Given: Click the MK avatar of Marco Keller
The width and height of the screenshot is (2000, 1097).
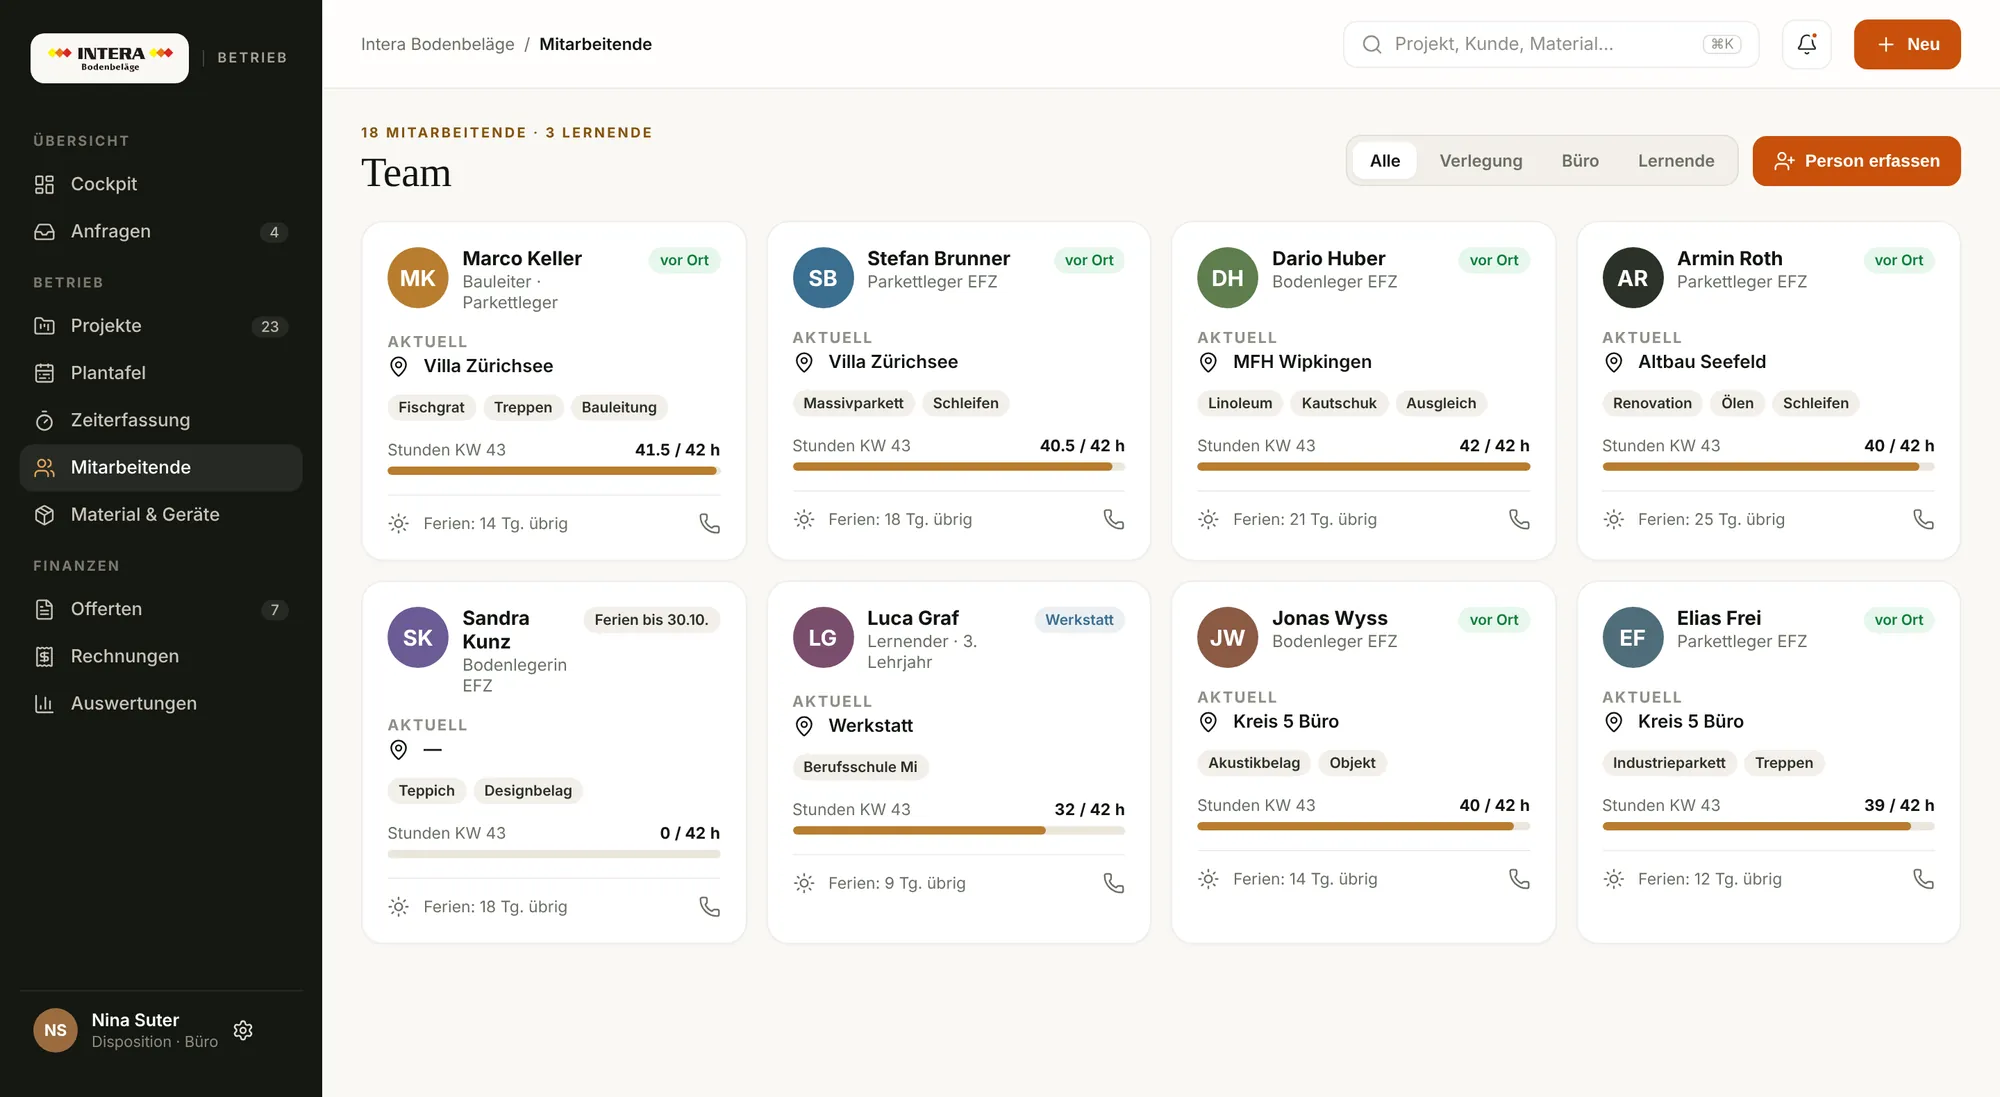Looking at the screenshot, I should (418, 278).
